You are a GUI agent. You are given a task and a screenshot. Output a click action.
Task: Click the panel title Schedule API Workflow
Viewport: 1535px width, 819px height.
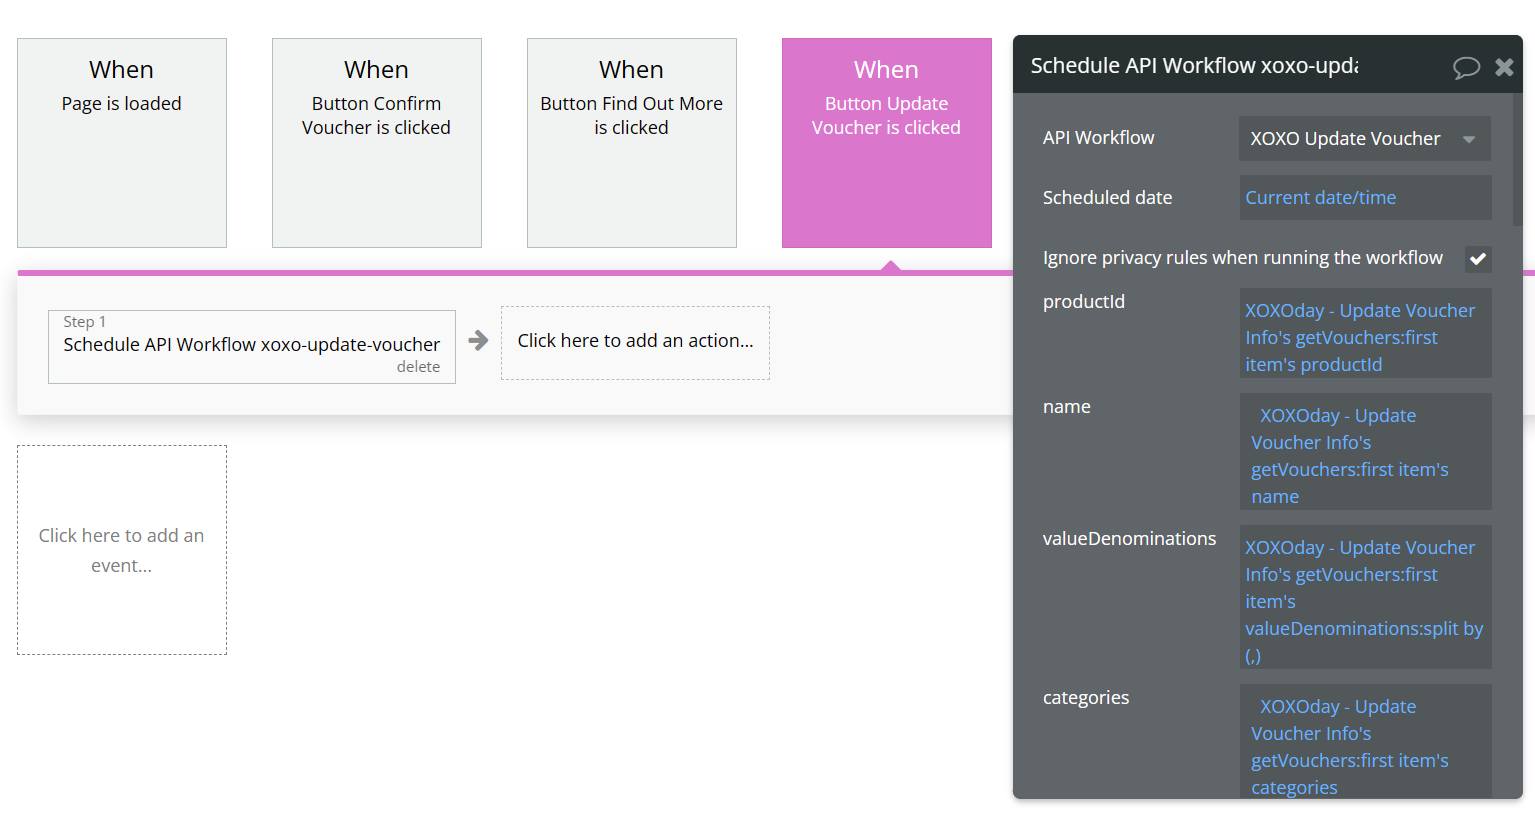pos(1194,66)
